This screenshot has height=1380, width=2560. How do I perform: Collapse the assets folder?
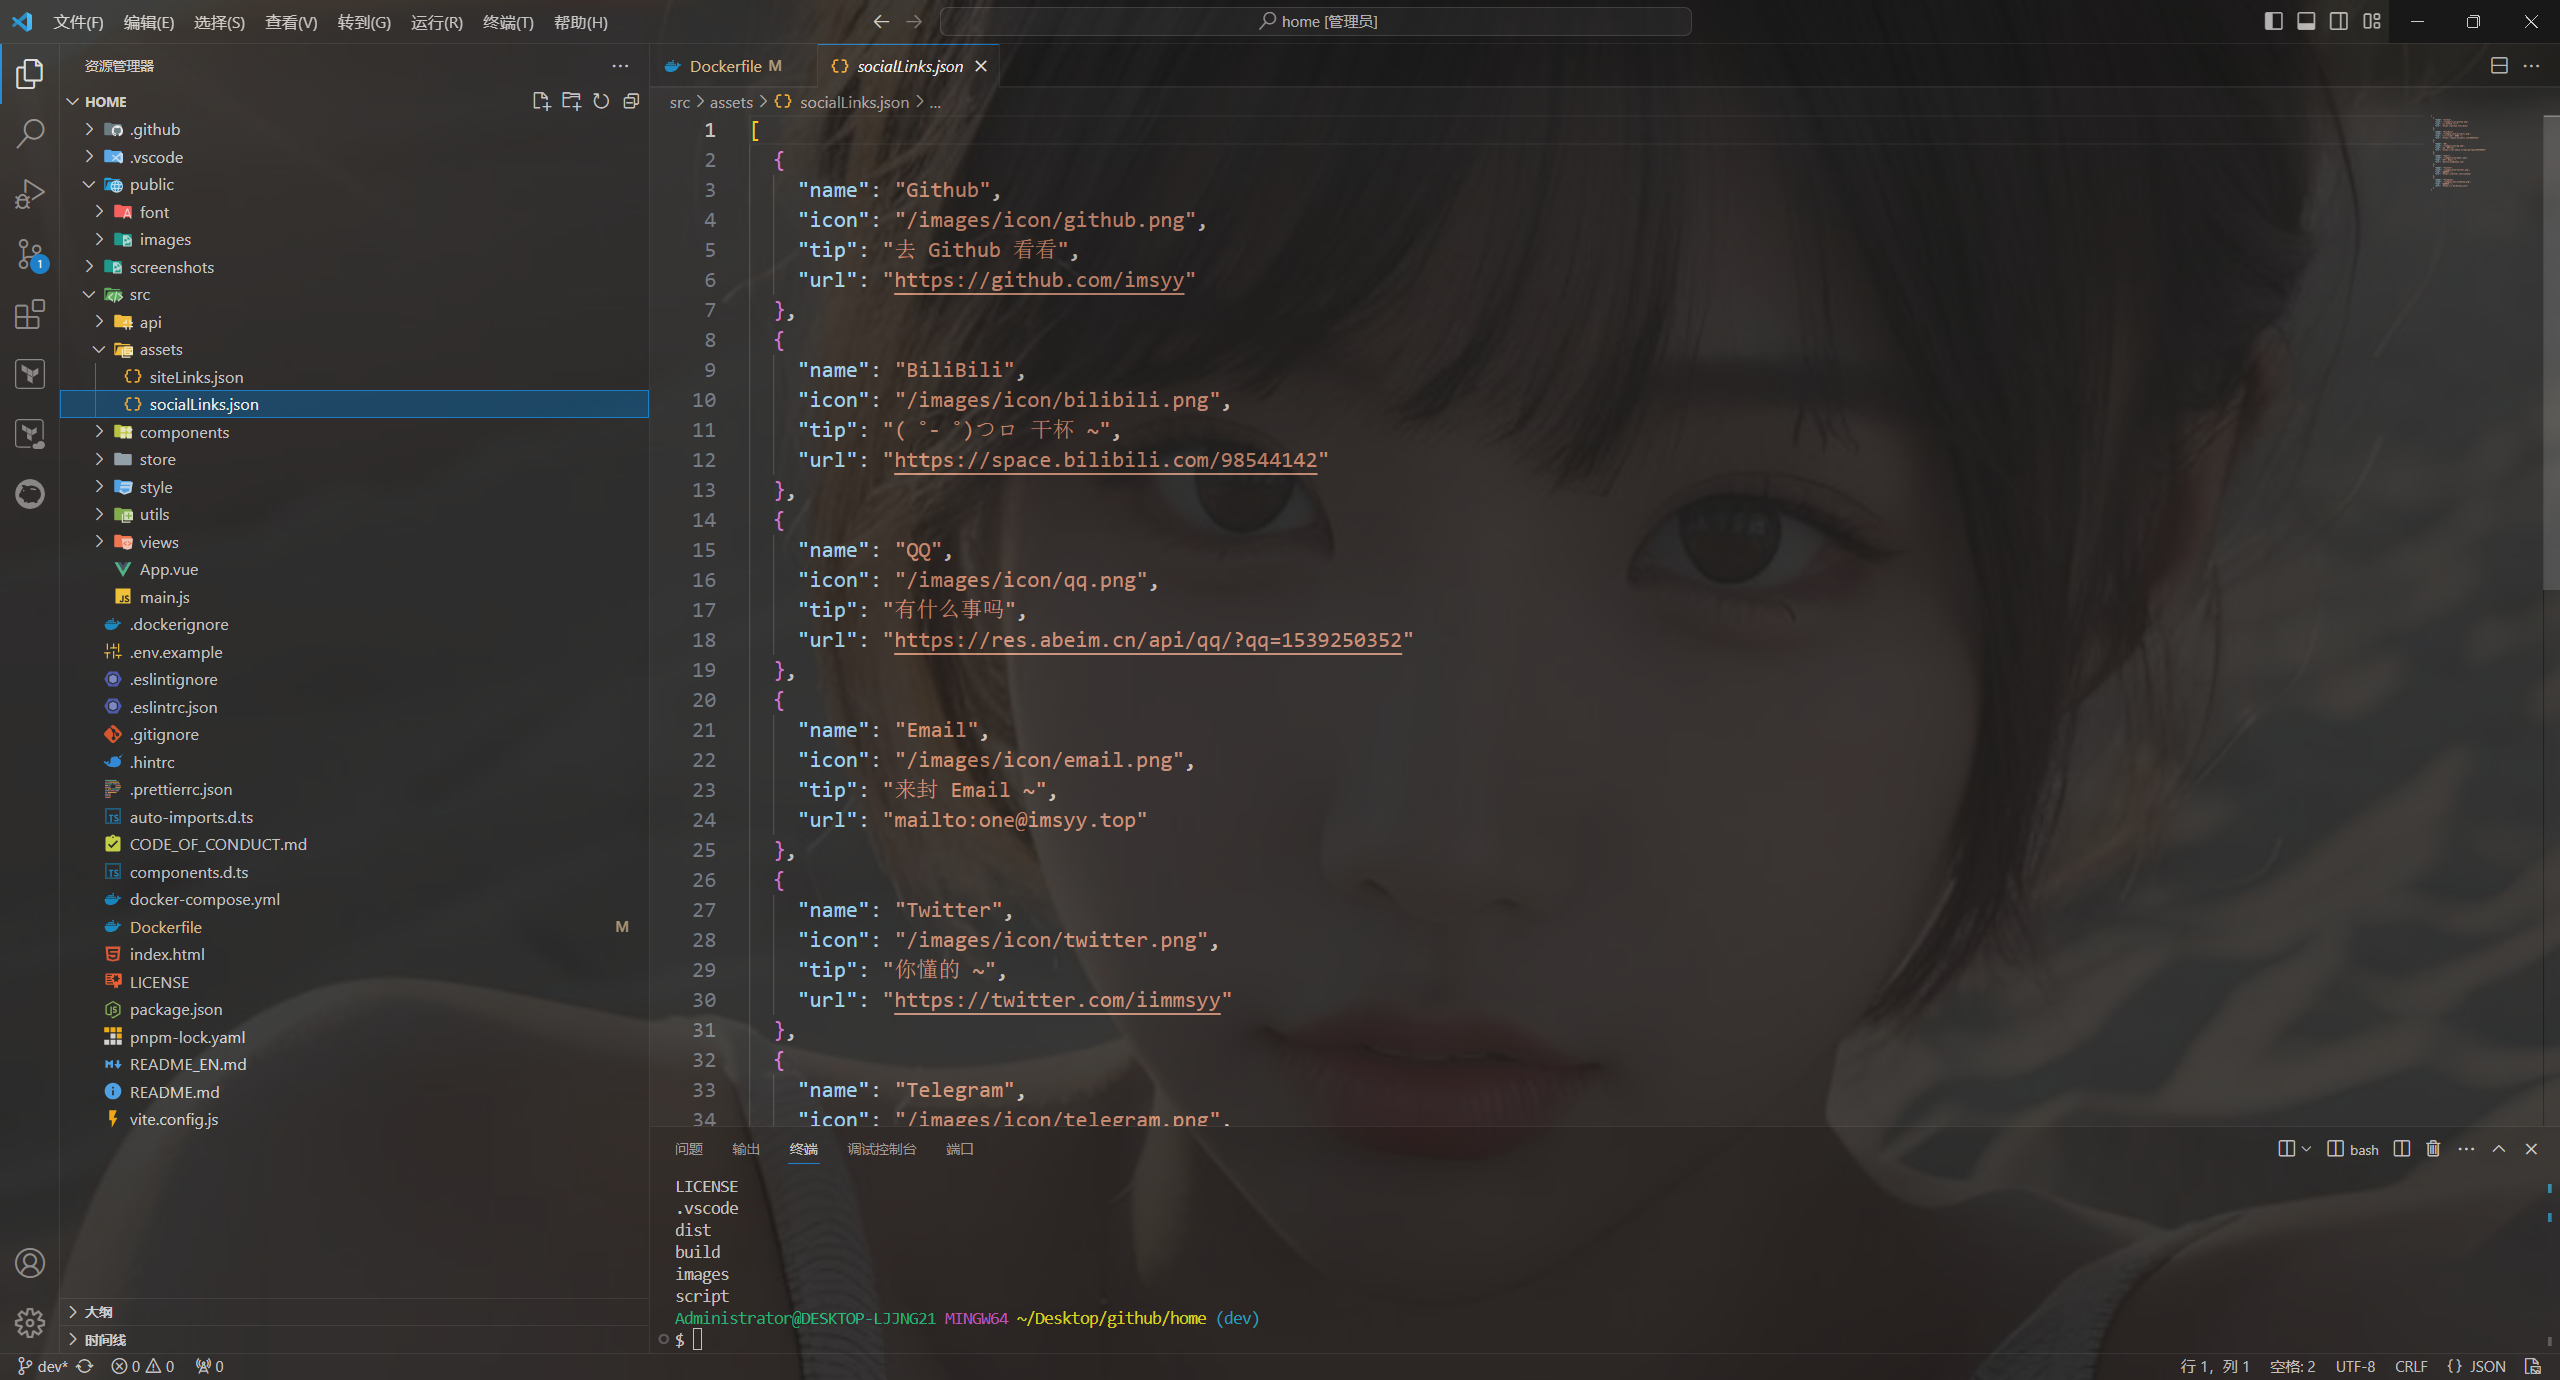click(355, 349)
